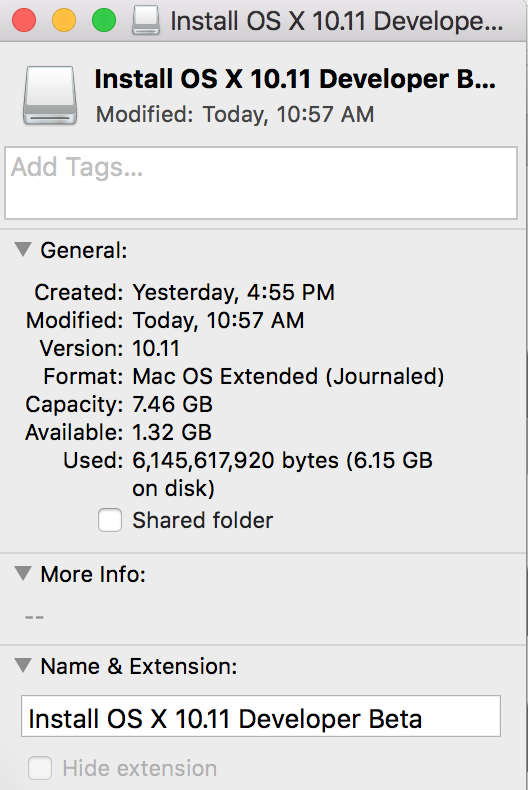The image size is (528, 790).
Task: Click the General section header label
Action: point(84,250)
